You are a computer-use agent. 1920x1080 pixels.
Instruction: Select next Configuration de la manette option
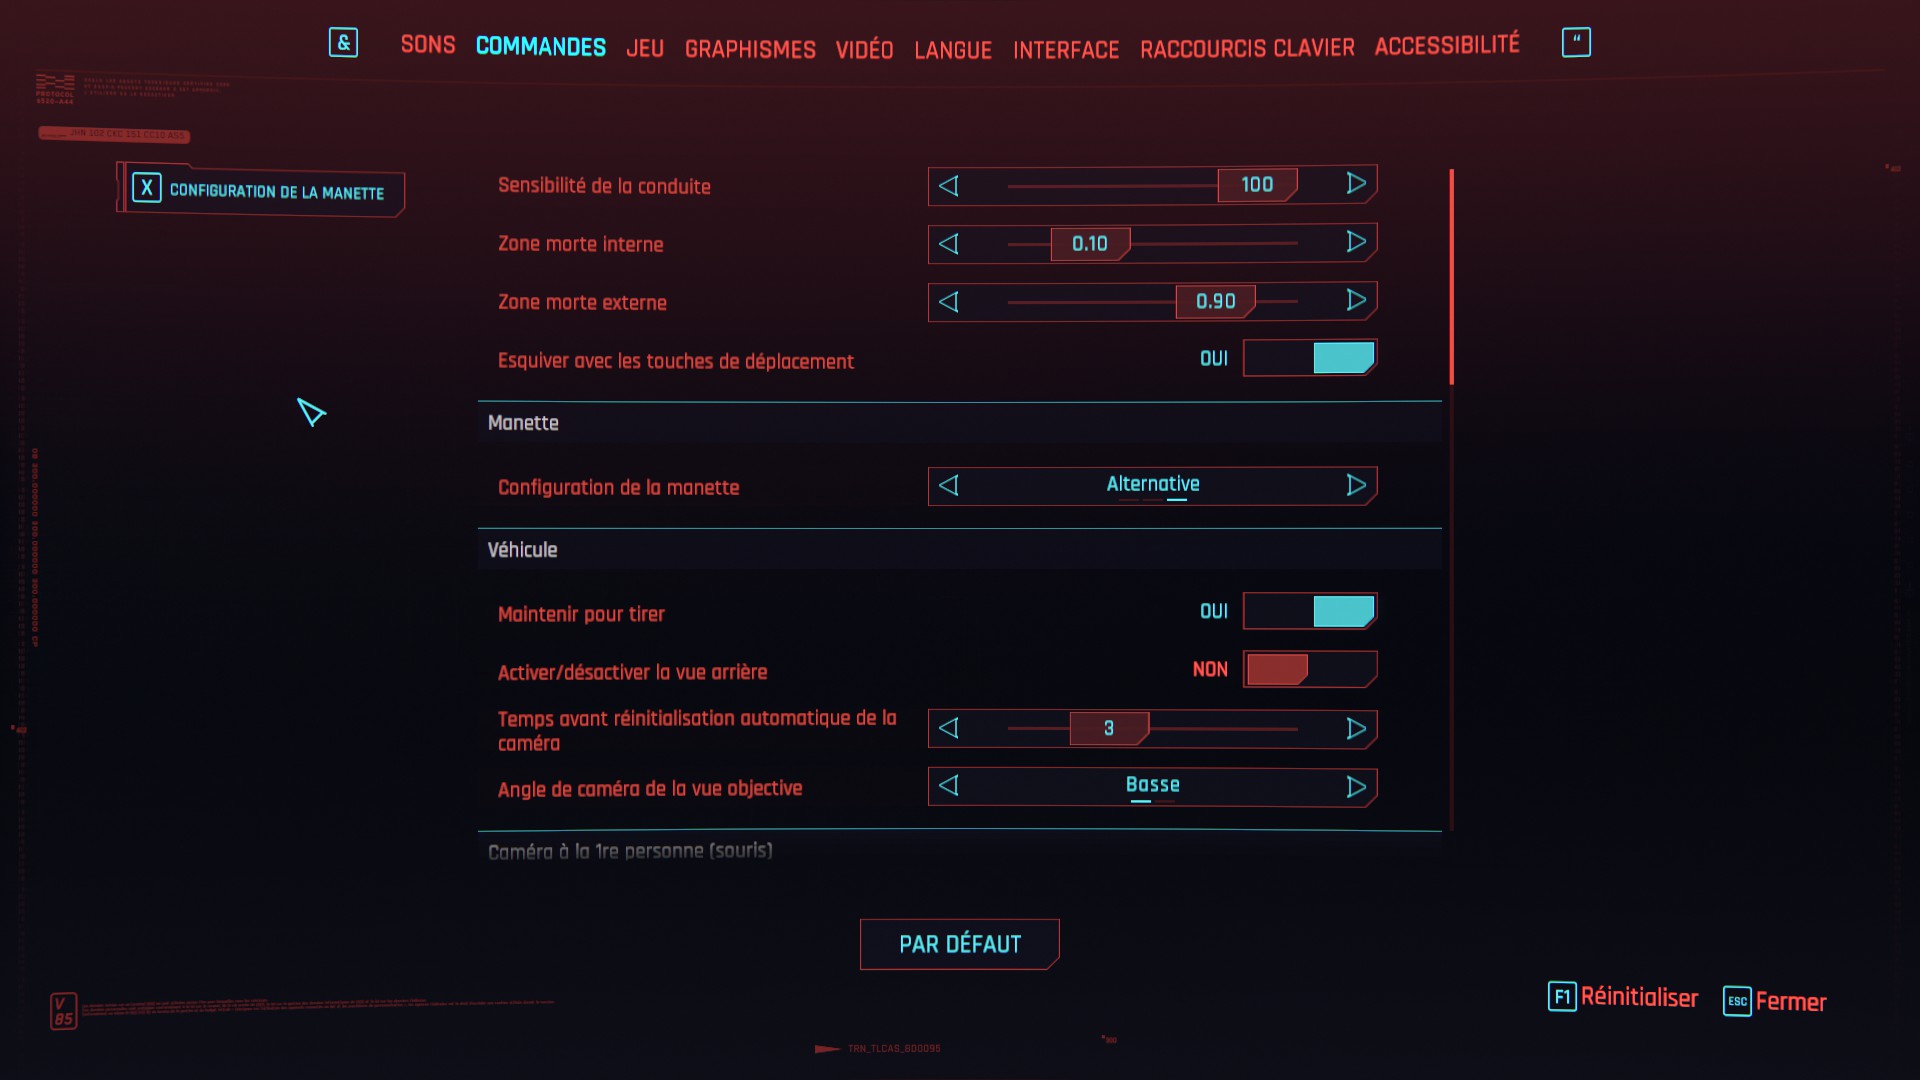coord(1355,486)
